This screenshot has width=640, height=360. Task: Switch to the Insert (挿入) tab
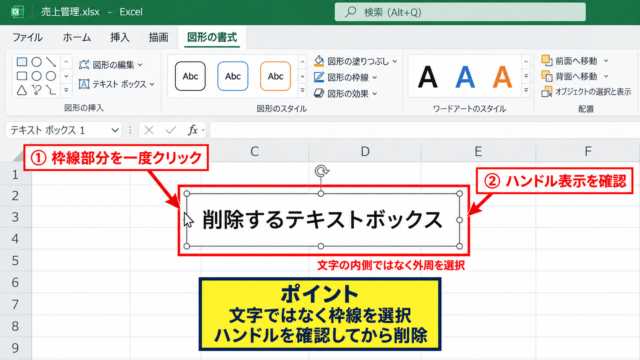click(120, 38)
